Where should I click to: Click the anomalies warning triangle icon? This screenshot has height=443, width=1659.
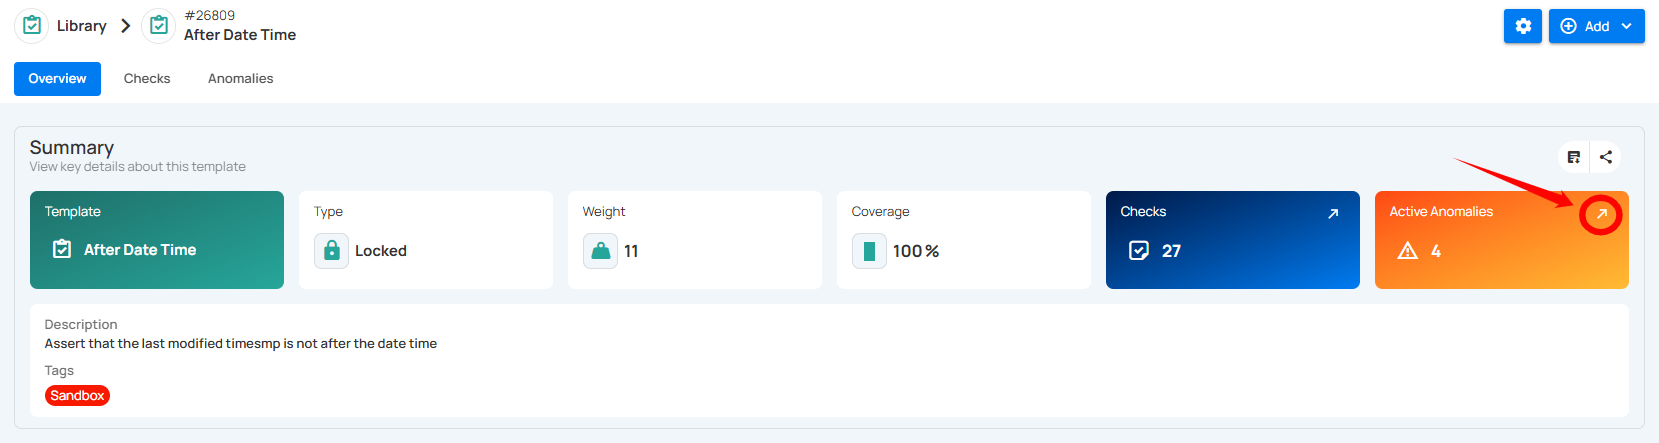[x=1407, y=251]
